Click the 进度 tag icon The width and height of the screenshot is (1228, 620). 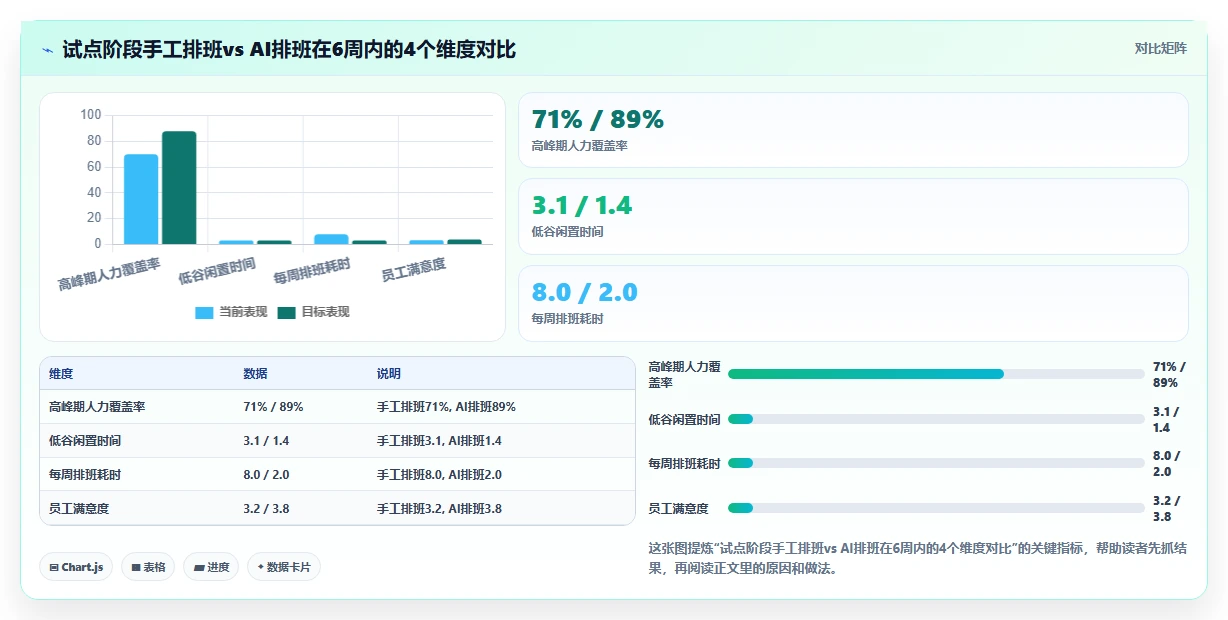pyautogui.click(x=199, y=567)
